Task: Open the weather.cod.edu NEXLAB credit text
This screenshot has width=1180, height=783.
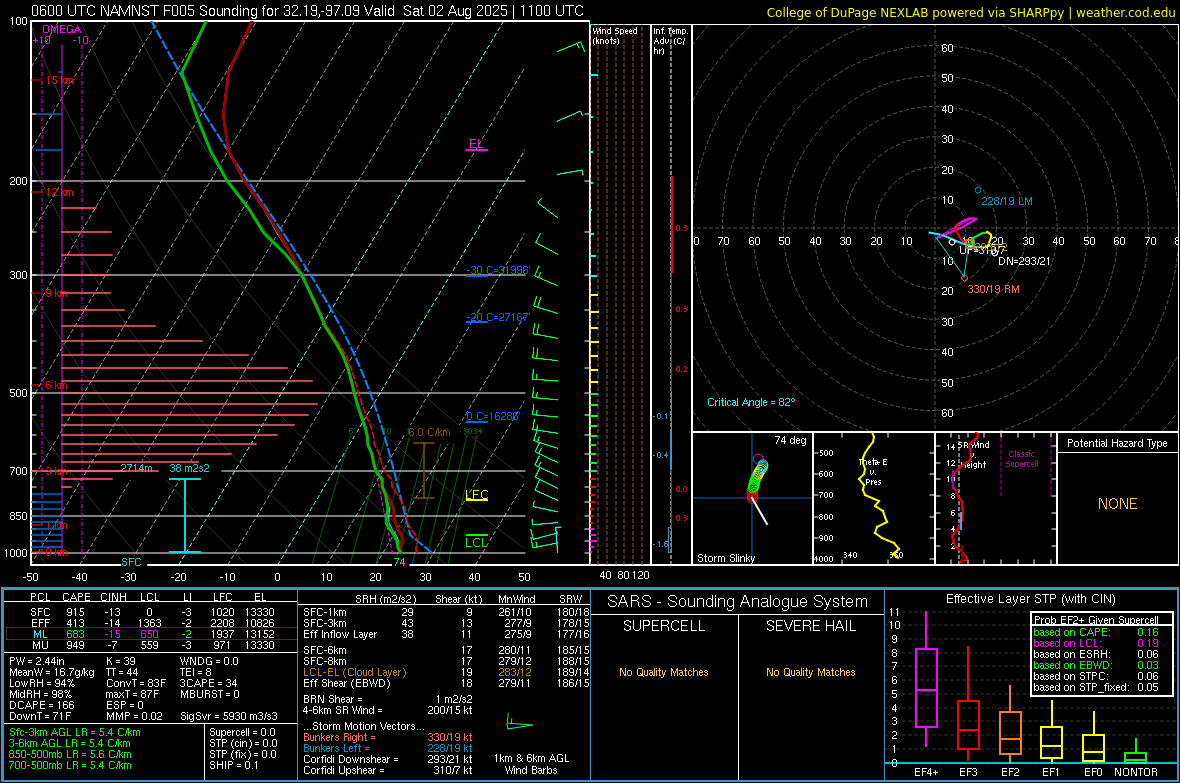Action: click(970, 12)
